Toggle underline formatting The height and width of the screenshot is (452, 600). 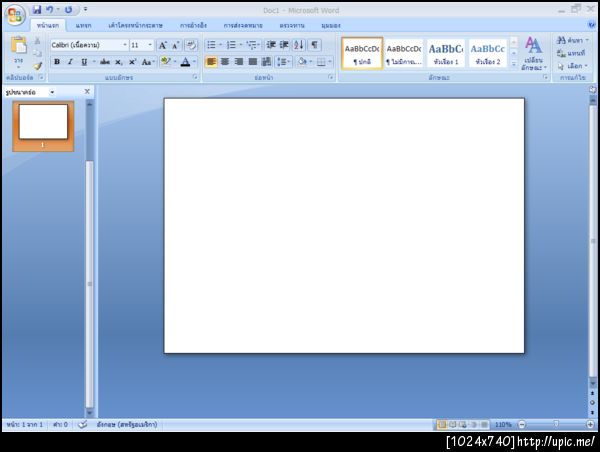coord(84,62)
